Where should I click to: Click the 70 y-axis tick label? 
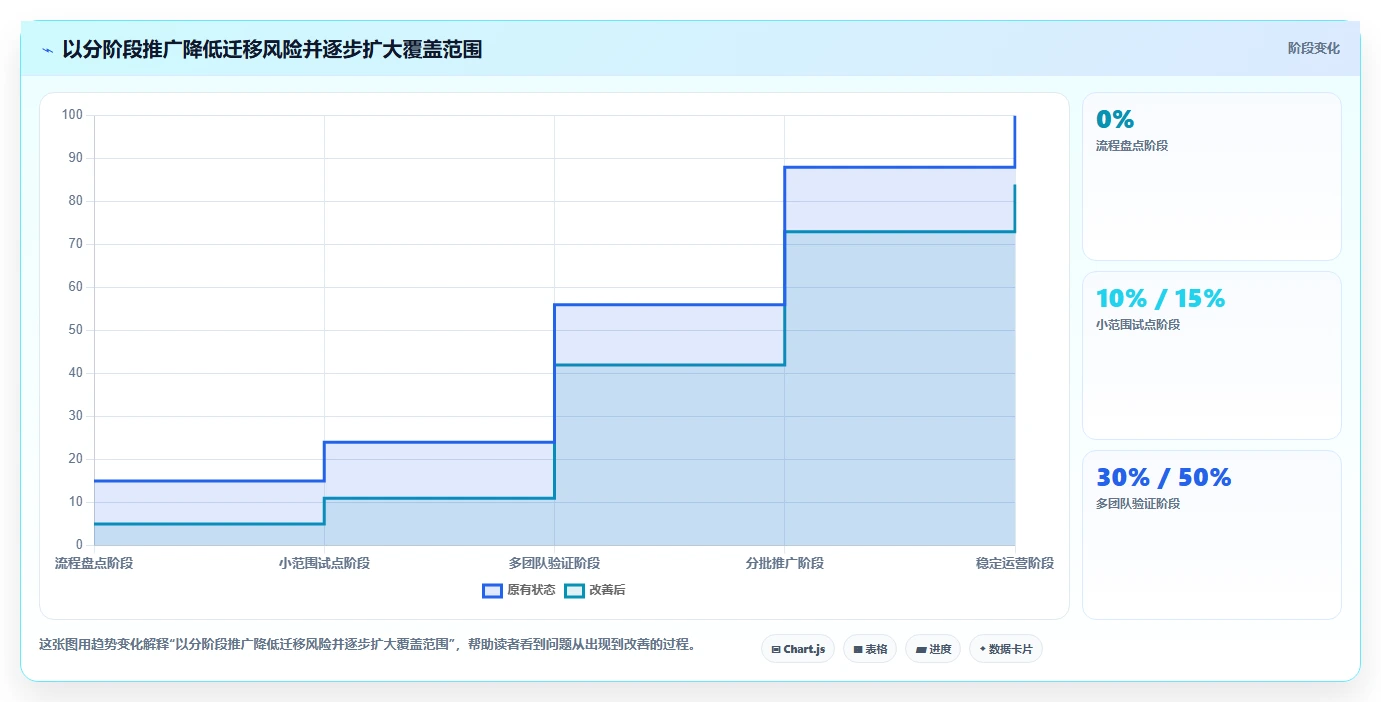(x=75, y=244)
